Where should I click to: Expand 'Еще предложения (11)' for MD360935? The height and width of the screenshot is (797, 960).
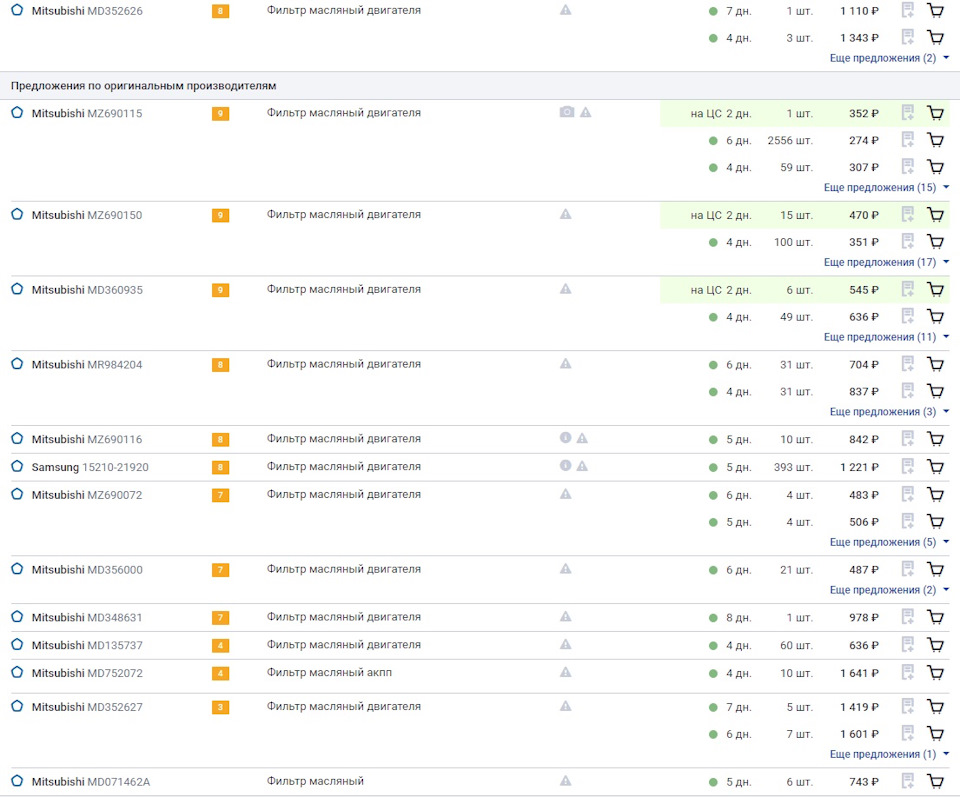886,337
